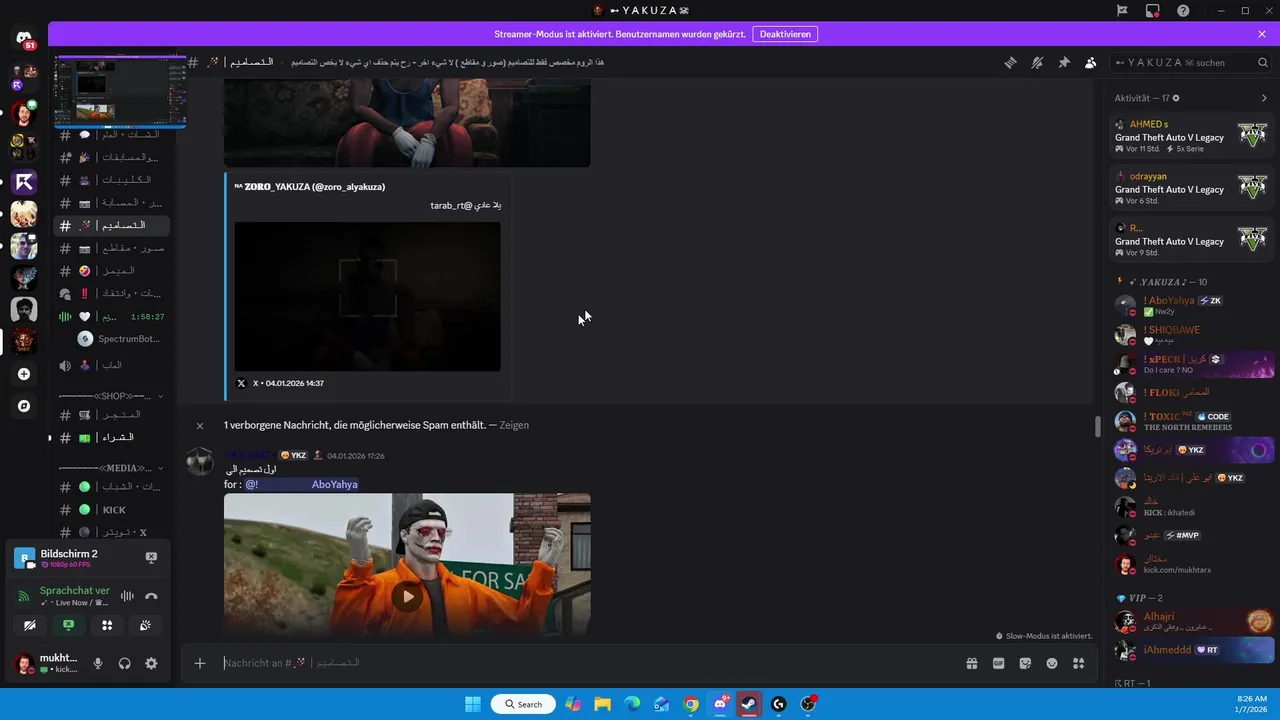This screenshot has width=1280, height=720.
Task: Click the stream preview thumbnail overlay
Action: pos(120,92)
